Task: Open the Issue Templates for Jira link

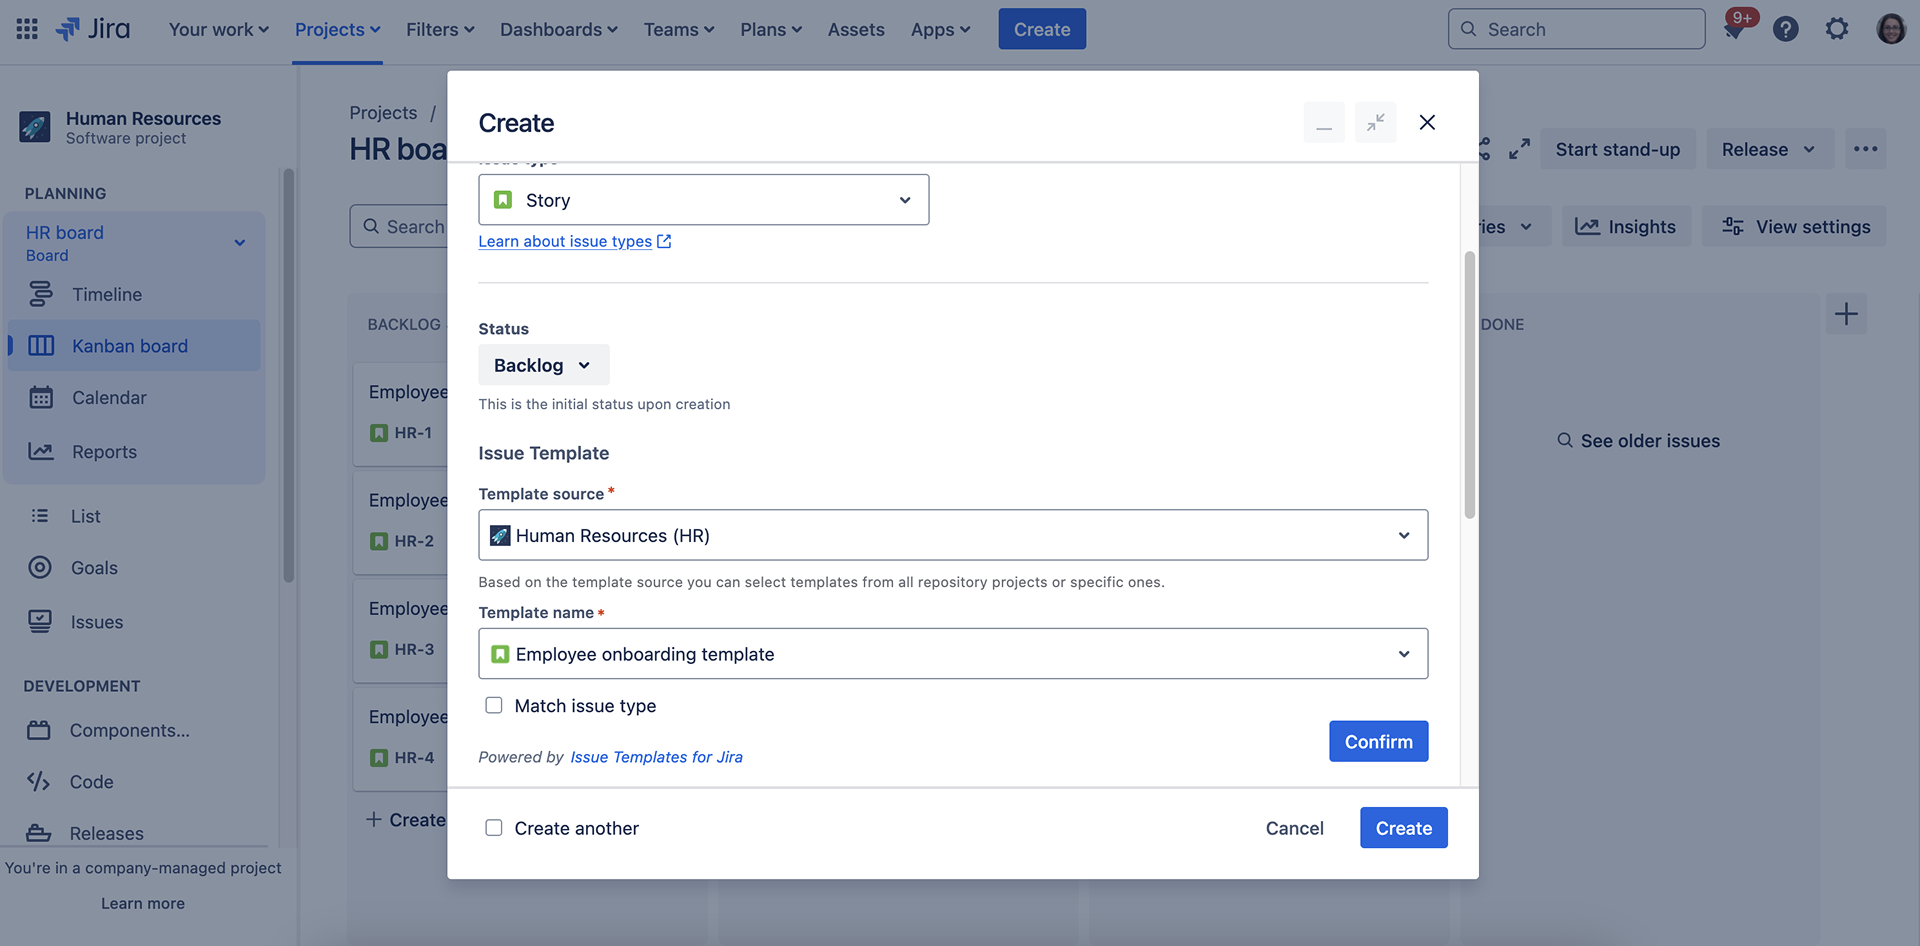Action: point(656,757)
